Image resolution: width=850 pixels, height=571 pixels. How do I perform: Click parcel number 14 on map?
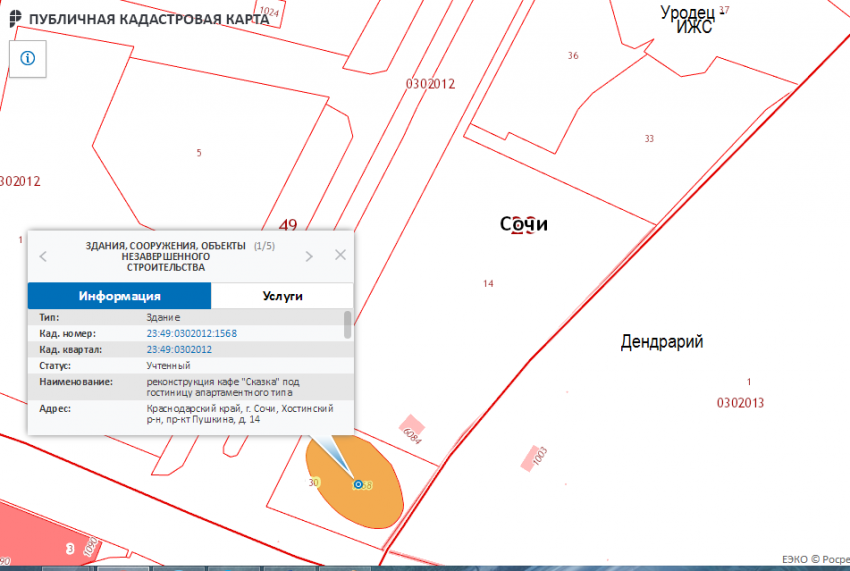[488, 284]
